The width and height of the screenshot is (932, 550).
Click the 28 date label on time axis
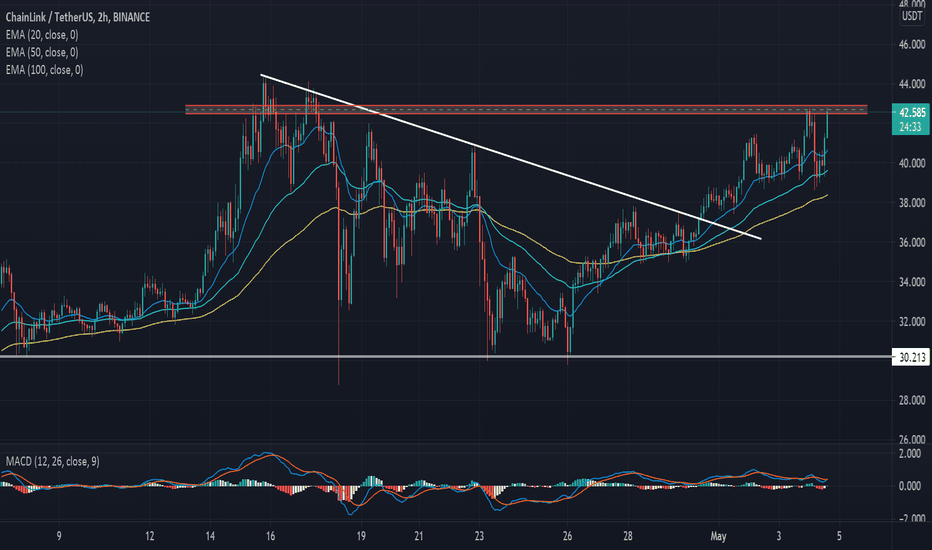pos(628,536)
